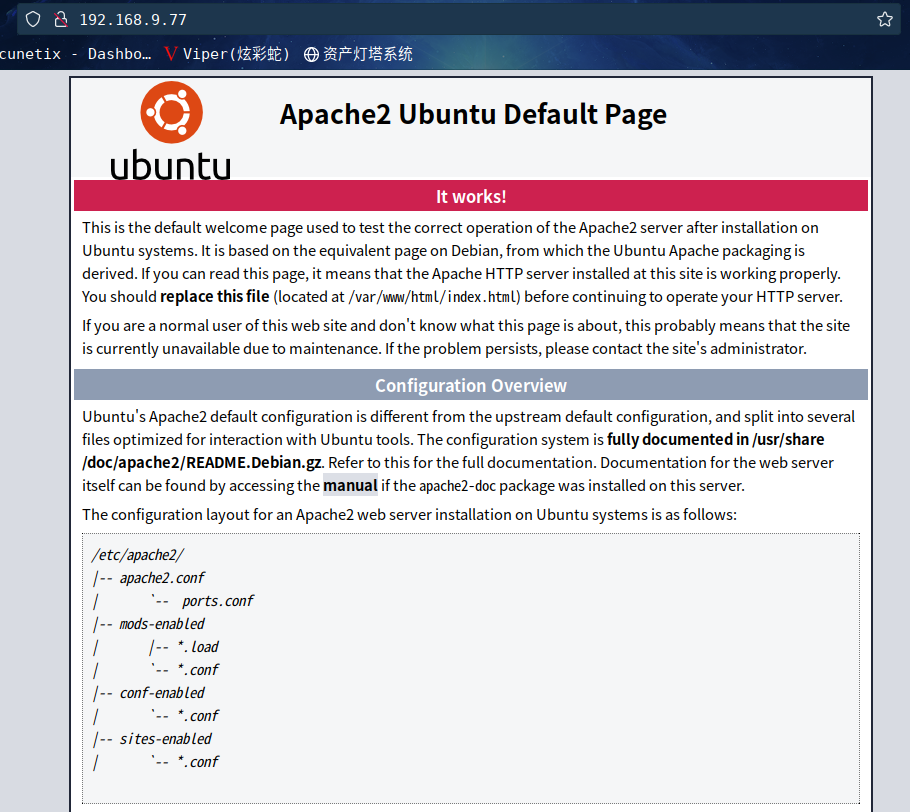
Task: Open the Acunetix Dashboard bookmark
Action: click(x=75, y=54)
